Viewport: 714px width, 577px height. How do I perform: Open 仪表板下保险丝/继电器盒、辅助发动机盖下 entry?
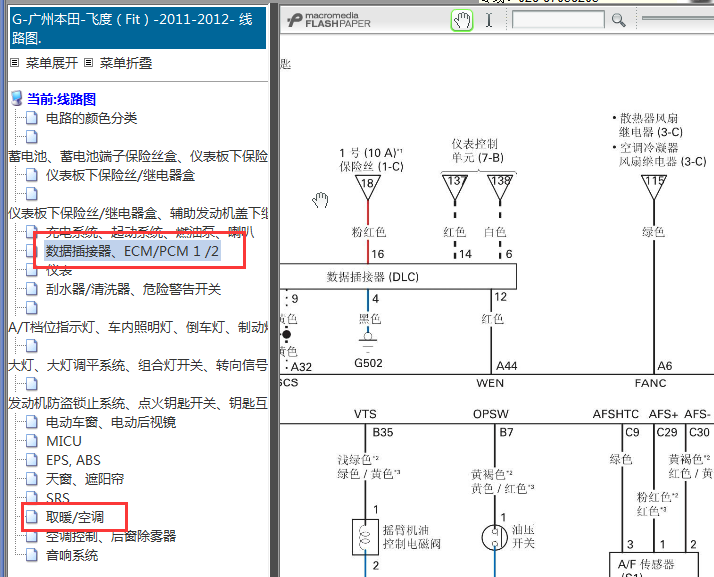[x=138, y=213]
